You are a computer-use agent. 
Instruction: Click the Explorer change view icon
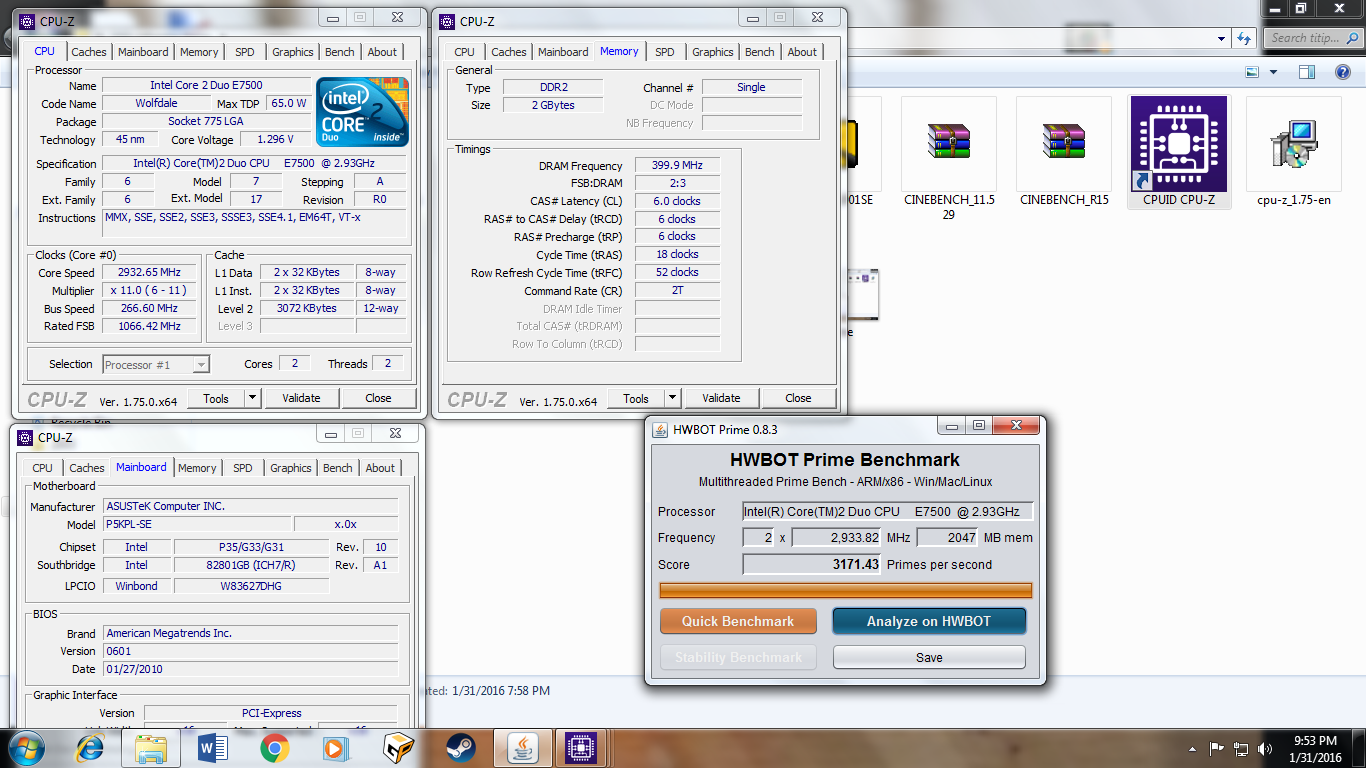coord(1251,72)
